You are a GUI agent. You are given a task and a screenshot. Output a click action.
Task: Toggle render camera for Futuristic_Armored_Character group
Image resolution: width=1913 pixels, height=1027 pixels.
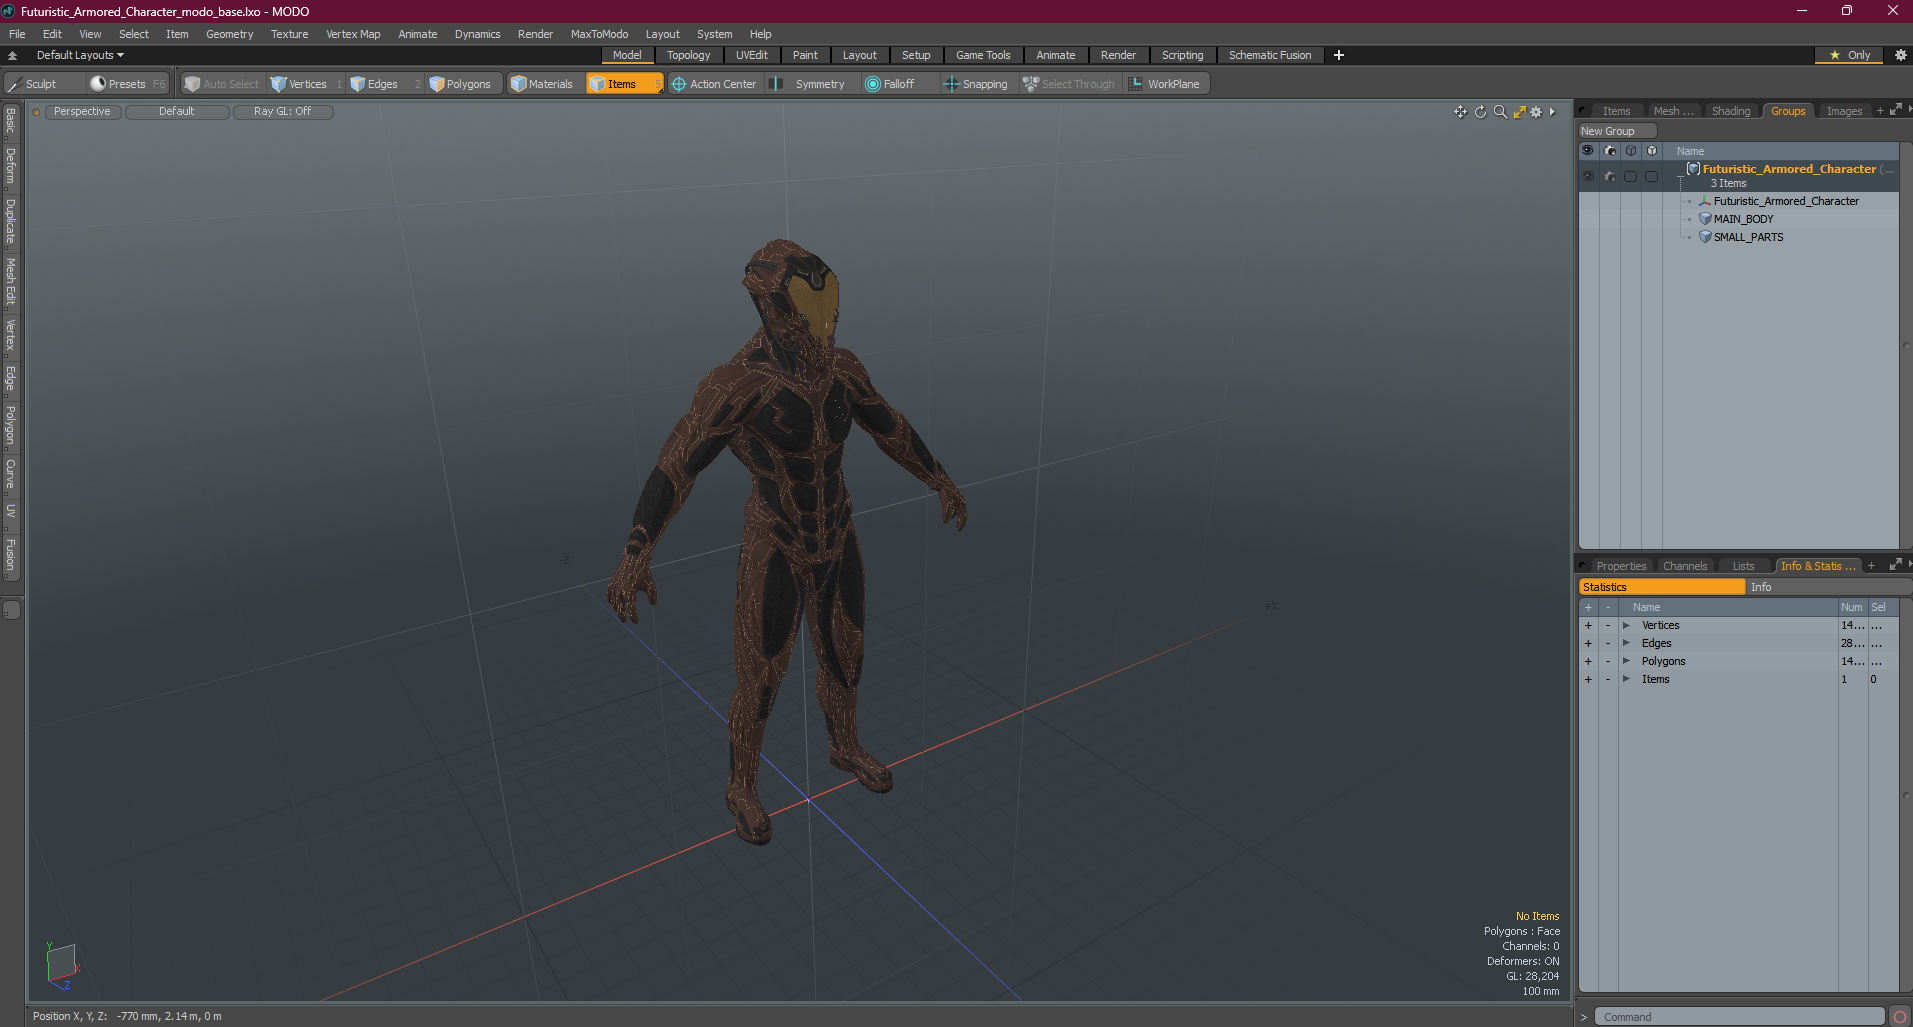point(1609,176)
